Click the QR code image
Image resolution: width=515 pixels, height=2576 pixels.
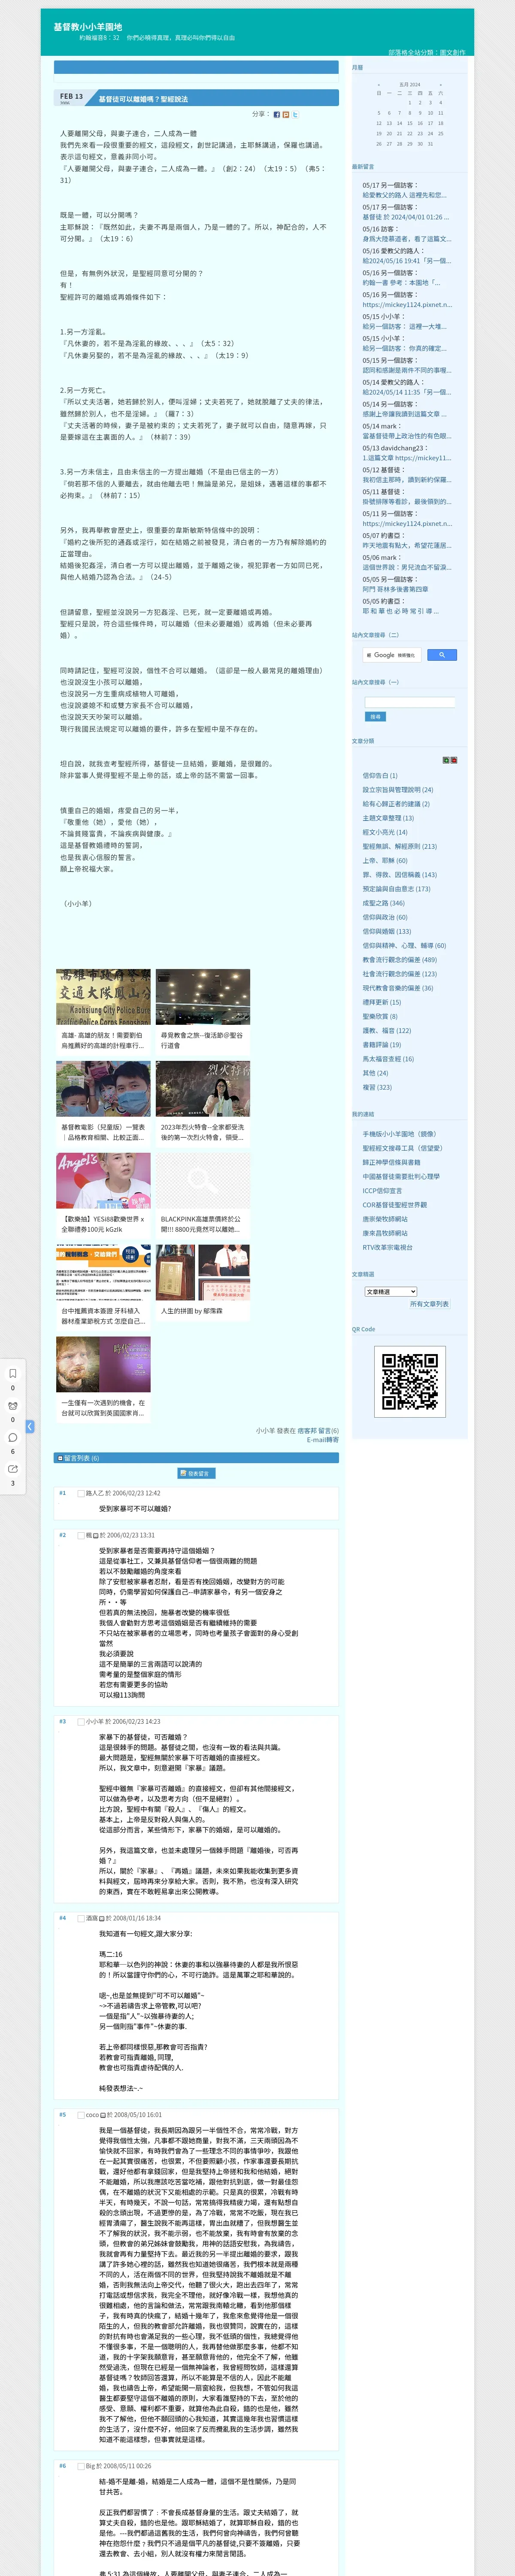(410, 1381)
